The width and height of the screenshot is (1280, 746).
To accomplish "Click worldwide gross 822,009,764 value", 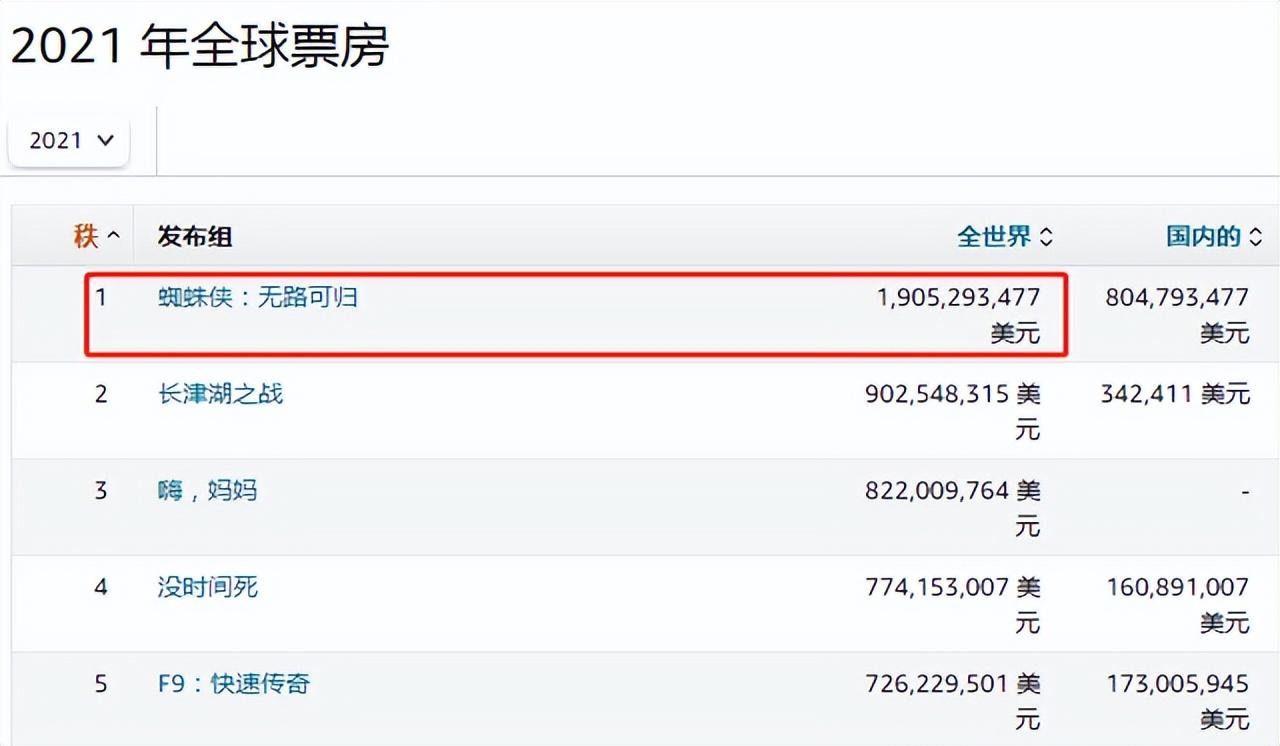I will [937, 491].
